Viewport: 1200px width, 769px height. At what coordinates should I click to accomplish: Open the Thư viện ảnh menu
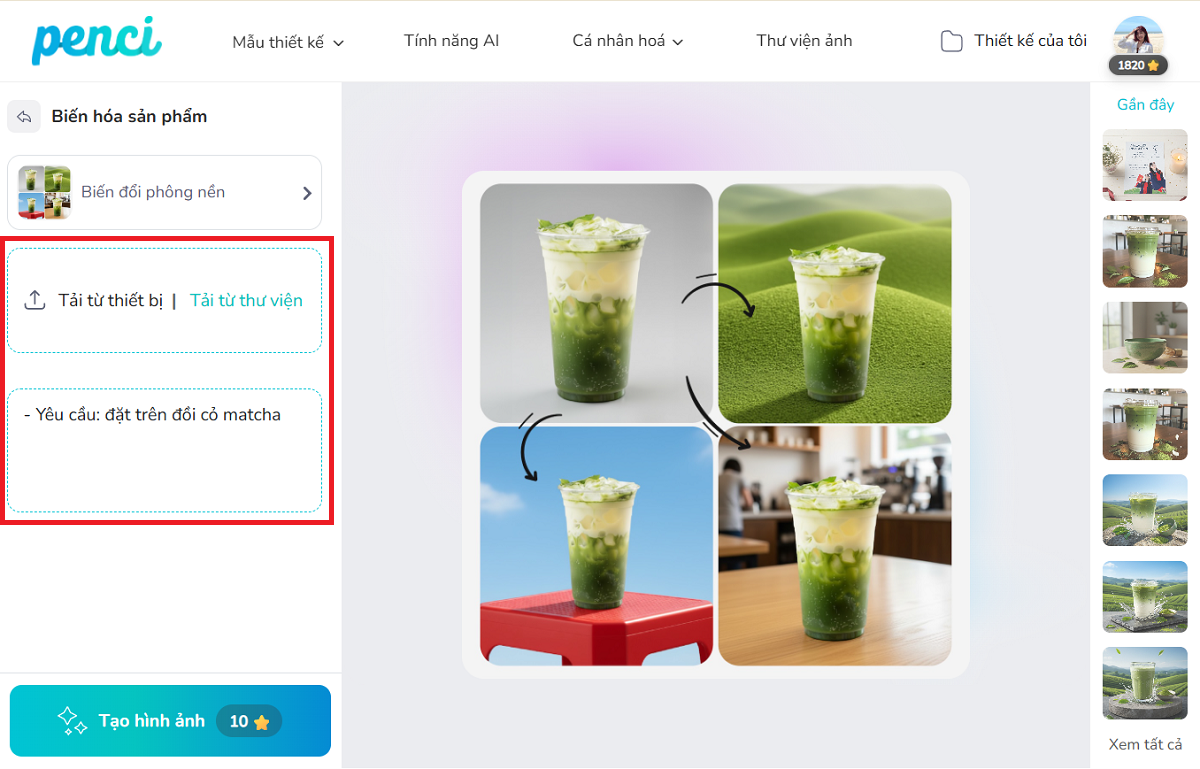point(804,41)
